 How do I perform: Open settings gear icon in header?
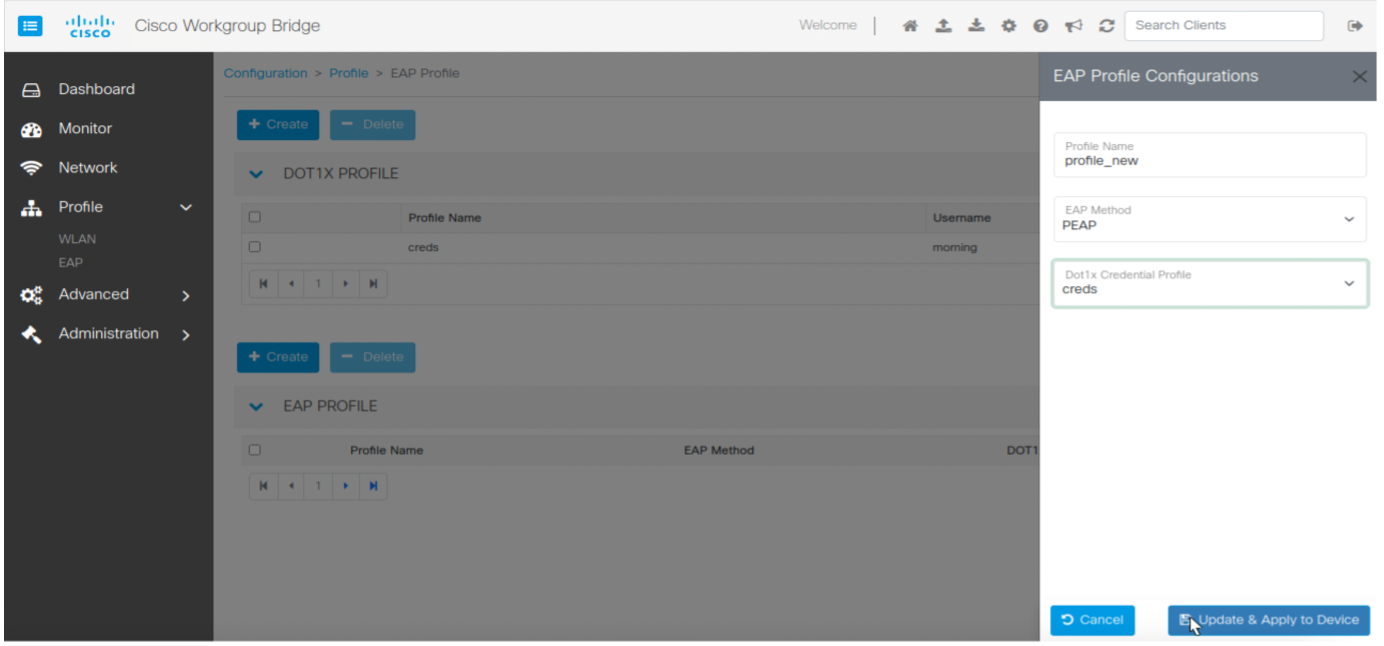[1009, 26]
